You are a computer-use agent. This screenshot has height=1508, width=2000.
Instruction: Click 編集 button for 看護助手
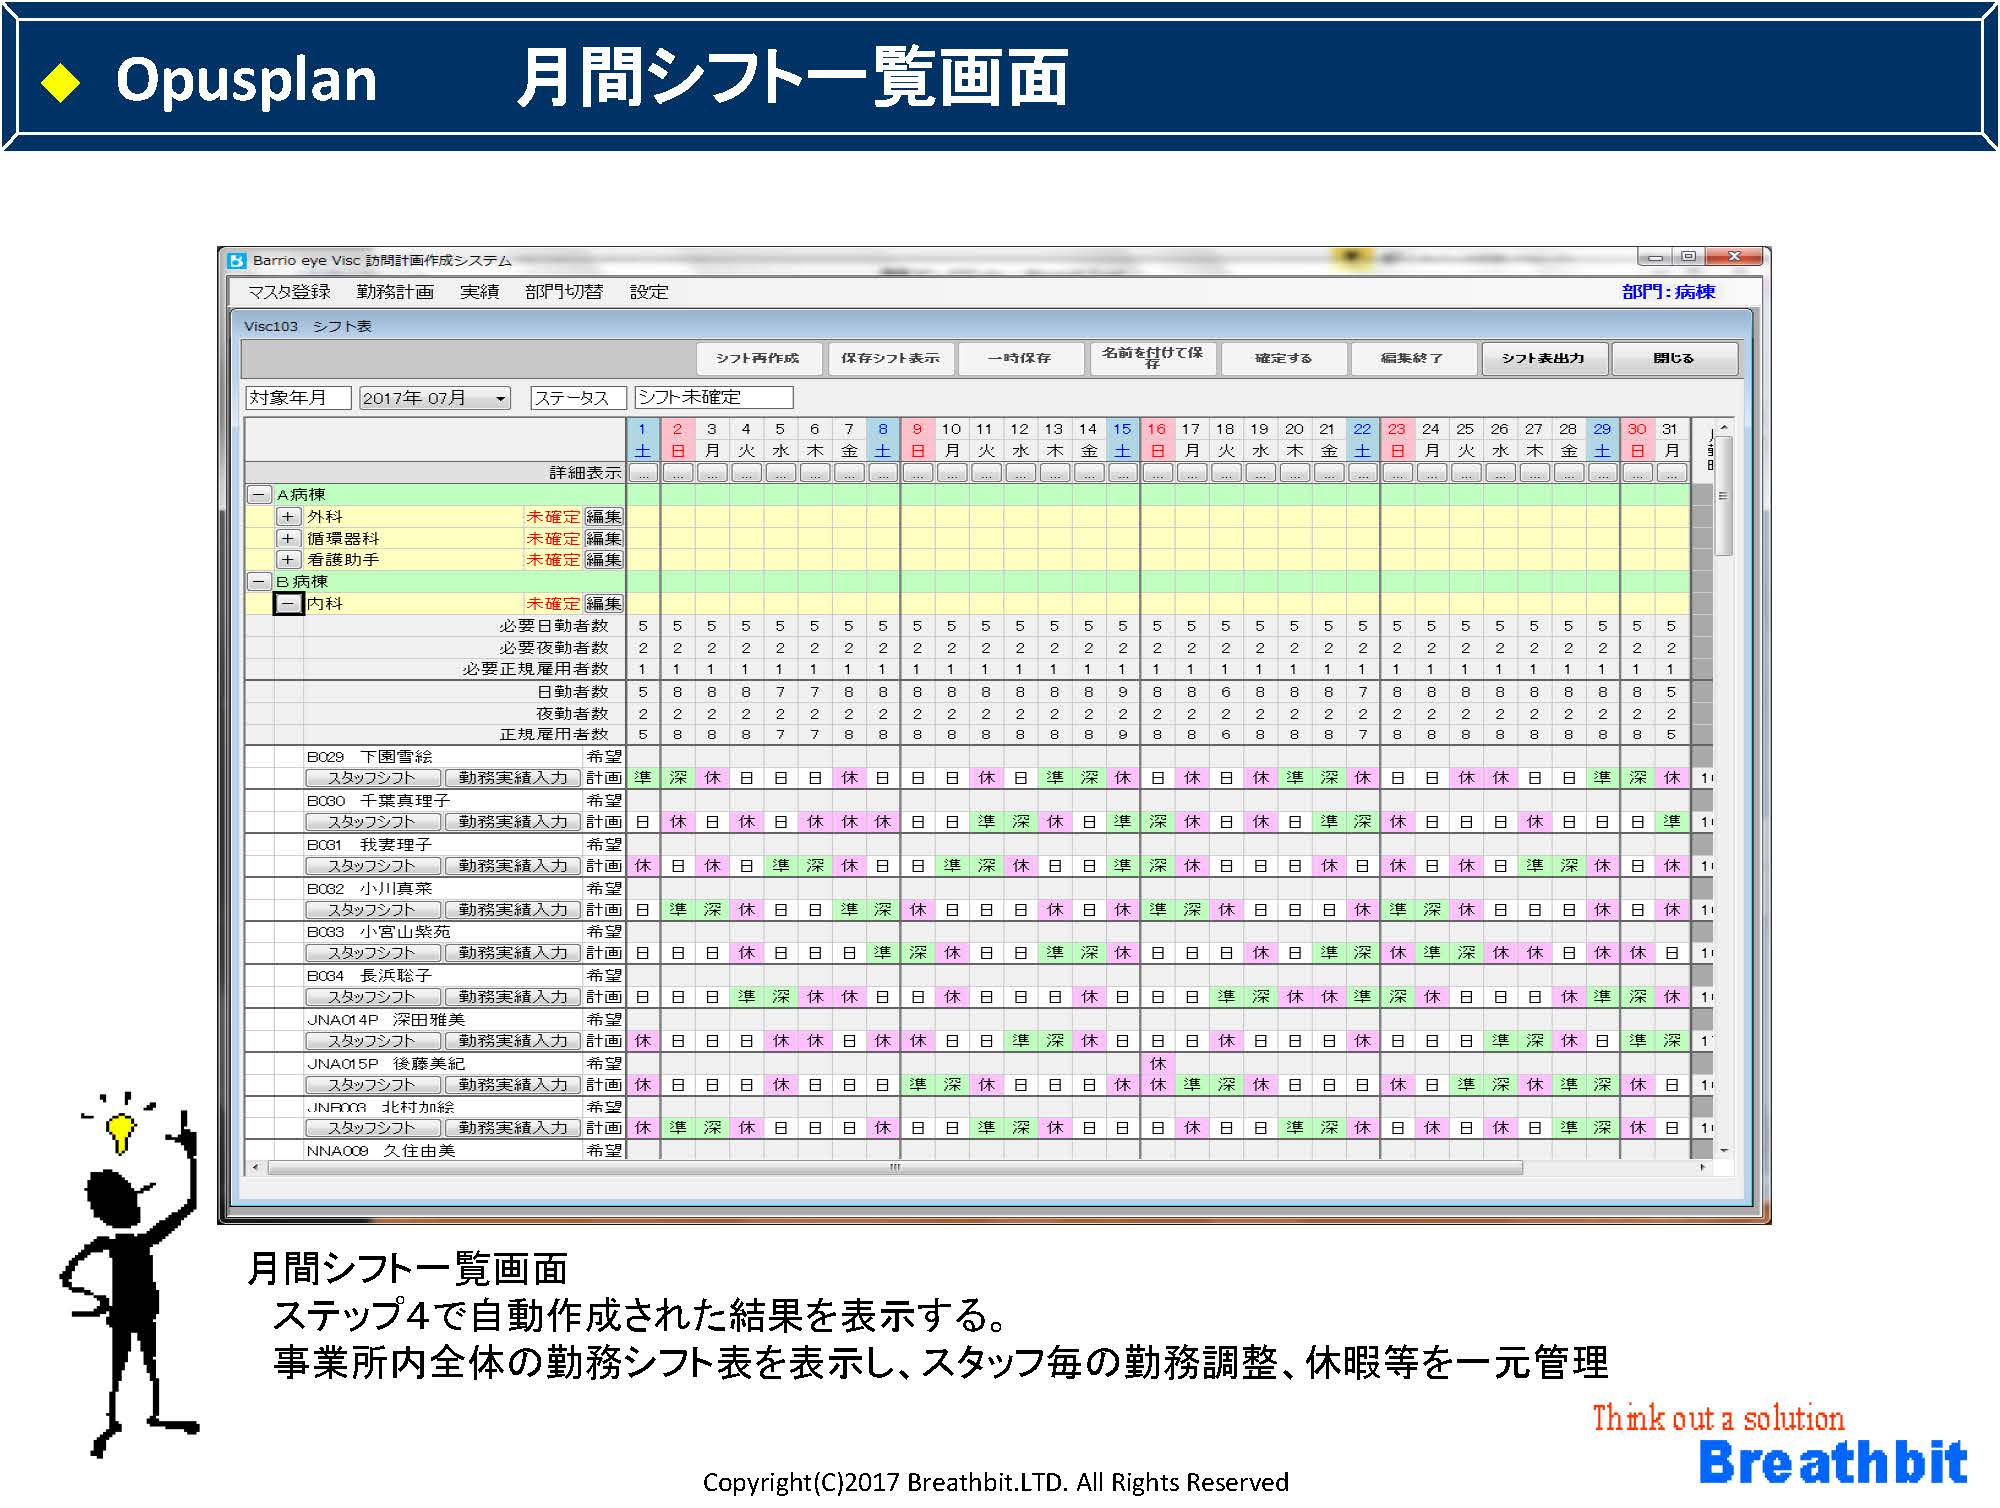604,560
